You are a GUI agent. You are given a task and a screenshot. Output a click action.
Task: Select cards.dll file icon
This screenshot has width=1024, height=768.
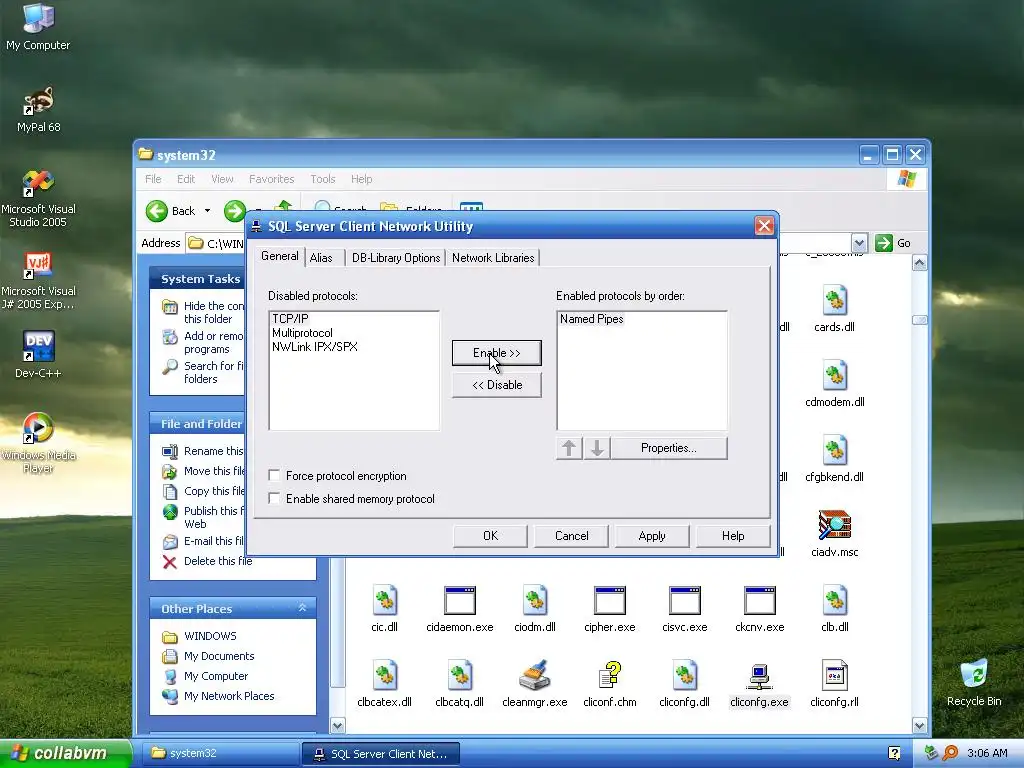(x=834, y=309)
